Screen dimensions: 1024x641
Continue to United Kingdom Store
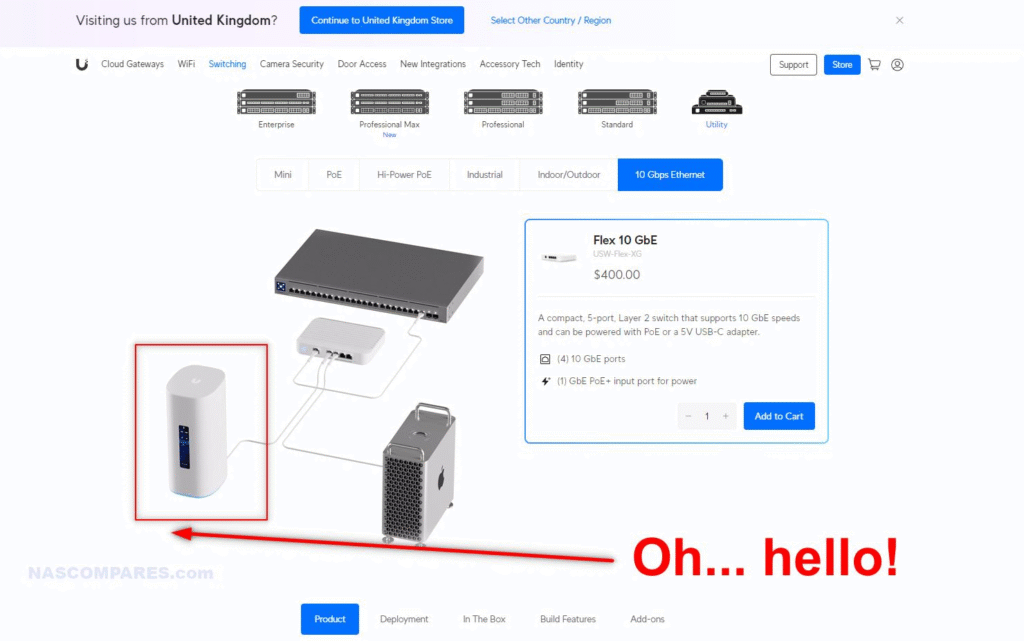pos(382,20)
